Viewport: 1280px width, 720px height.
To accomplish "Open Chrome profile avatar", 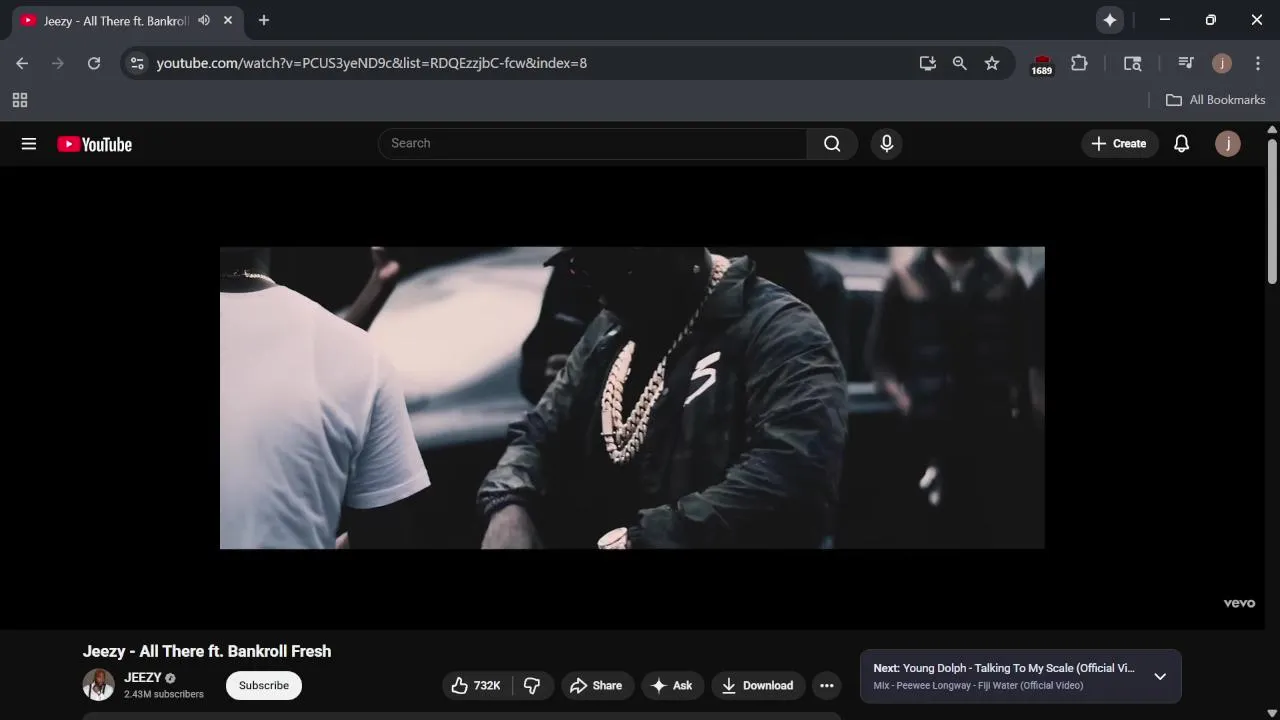I will click(x=1221, y=63).
